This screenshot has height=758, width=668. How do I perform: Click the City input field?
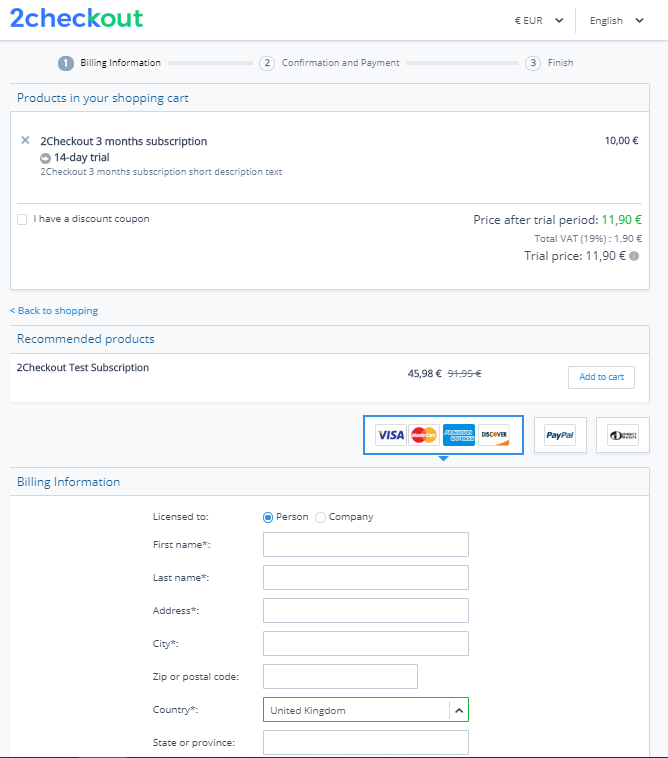(x=366, y=643)
